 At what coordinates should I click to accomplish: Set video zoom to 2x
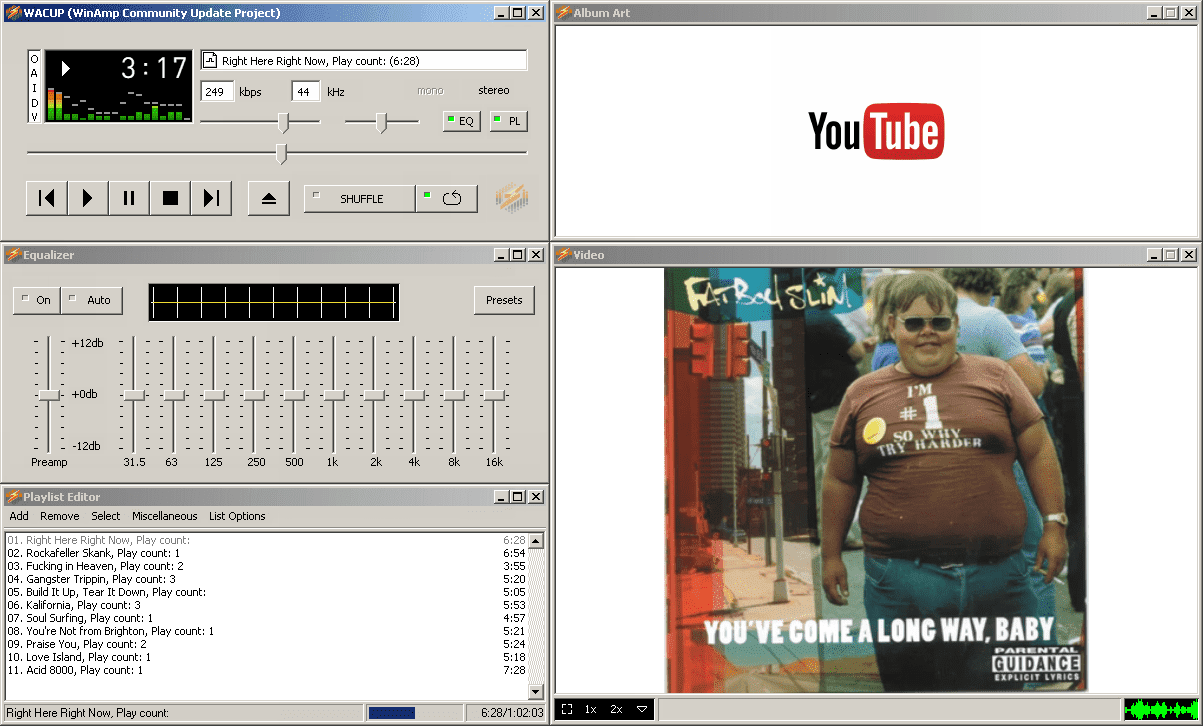click(616, 709)
